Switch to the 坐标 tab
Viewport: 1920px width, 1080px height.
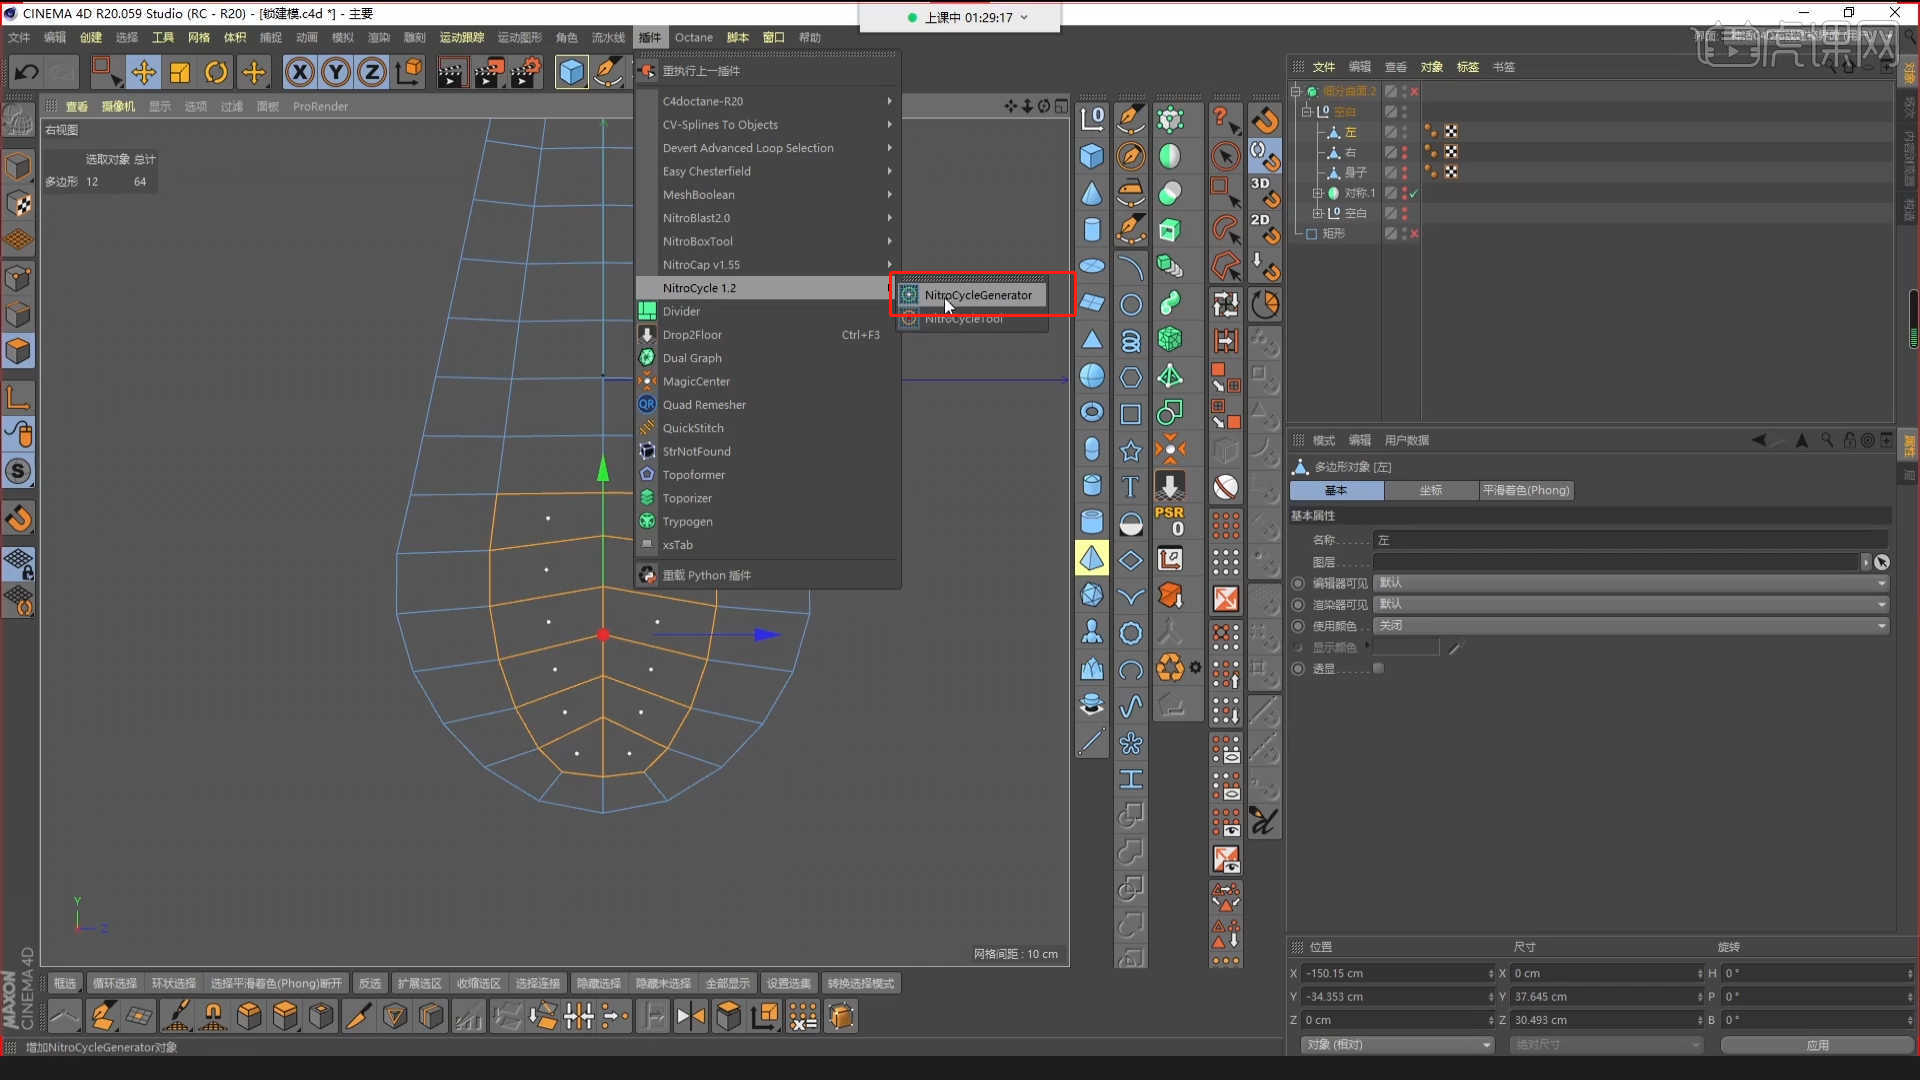pos(1431,490)
